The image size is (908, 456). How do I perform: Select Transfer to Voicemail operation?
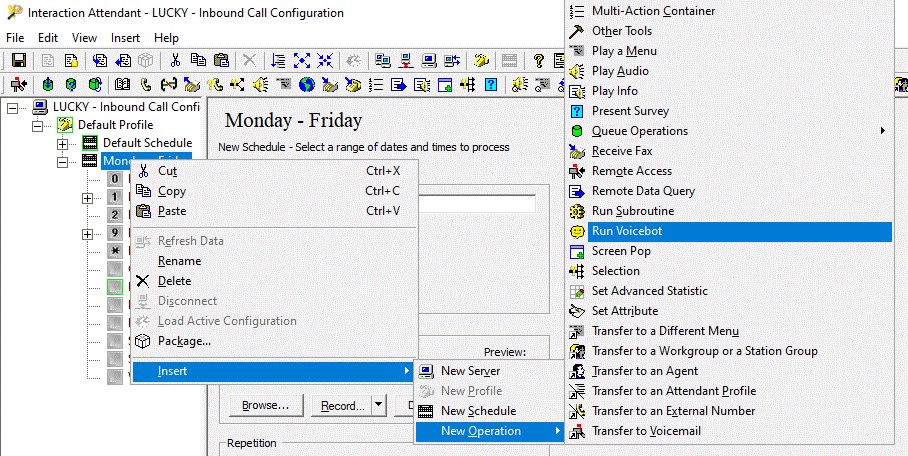click(645, 431)
